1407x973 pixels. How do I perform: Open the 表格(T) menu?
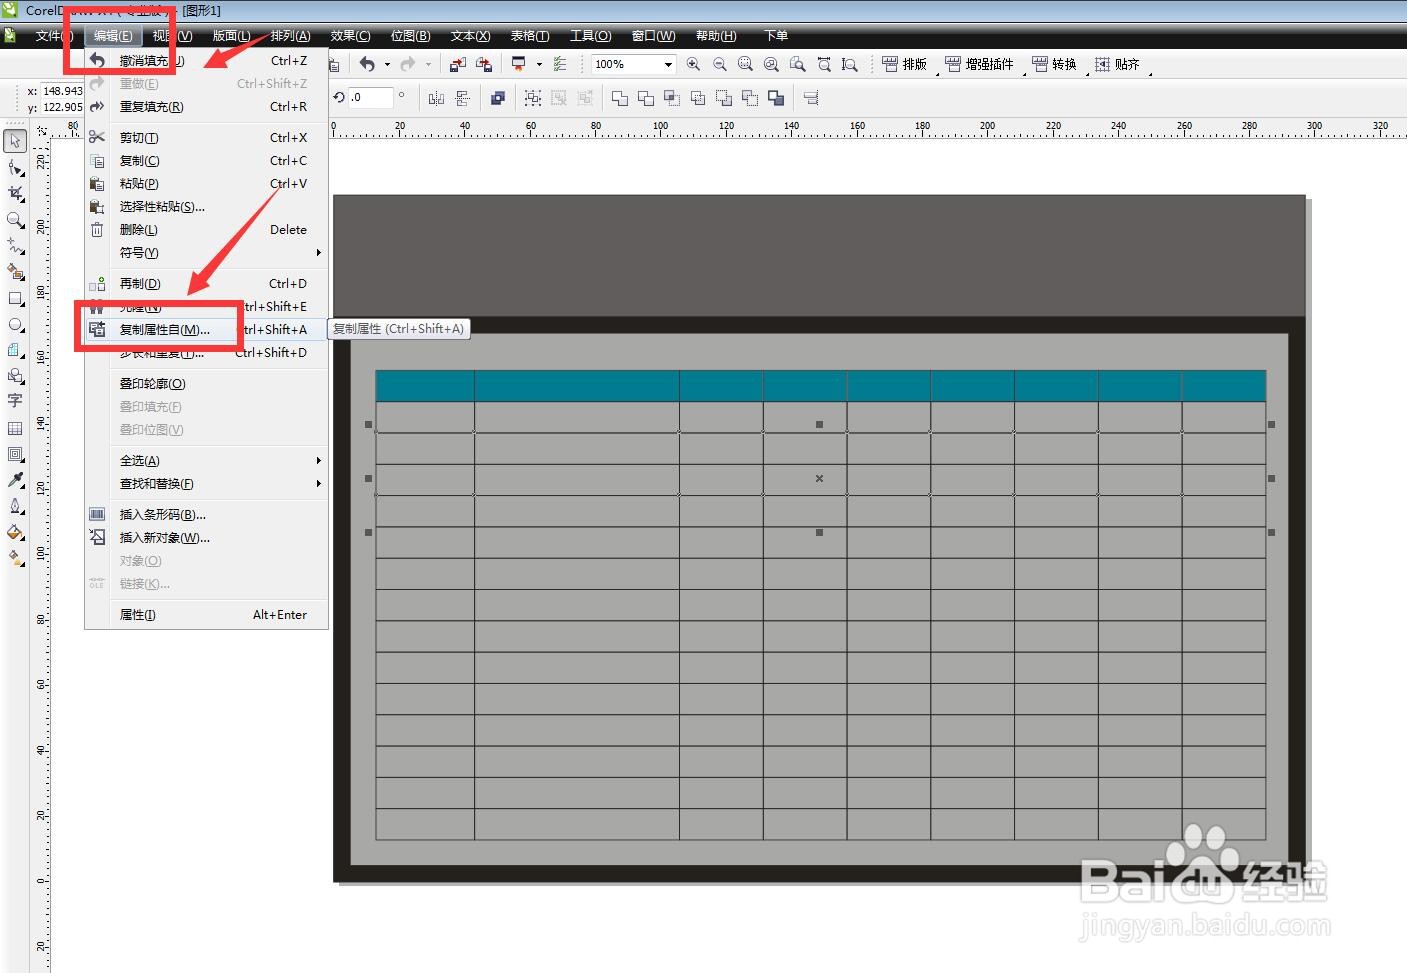click(530, 36)
